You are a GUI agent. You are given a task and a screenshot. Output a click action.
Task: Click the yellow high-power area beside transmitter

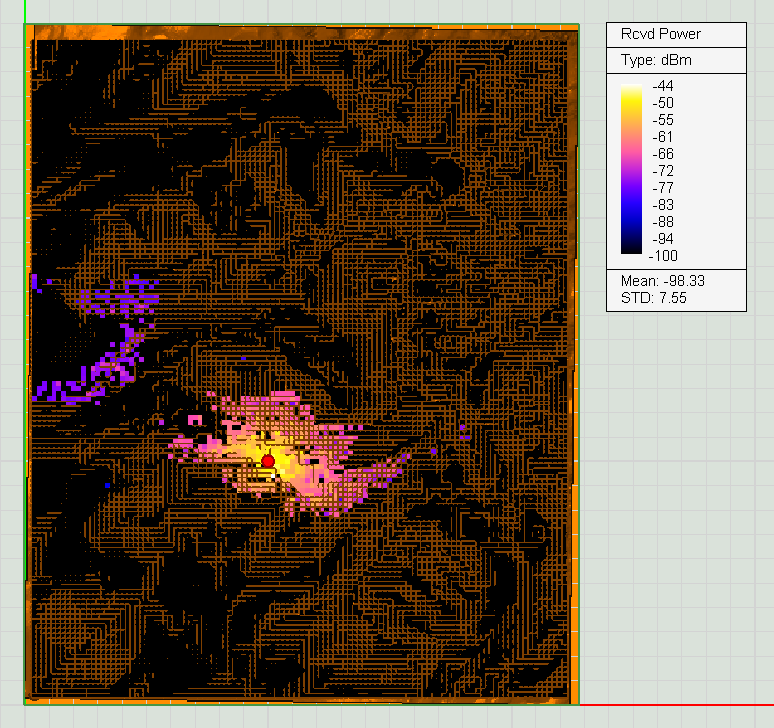pyautogui.click(x=280, y=462)
